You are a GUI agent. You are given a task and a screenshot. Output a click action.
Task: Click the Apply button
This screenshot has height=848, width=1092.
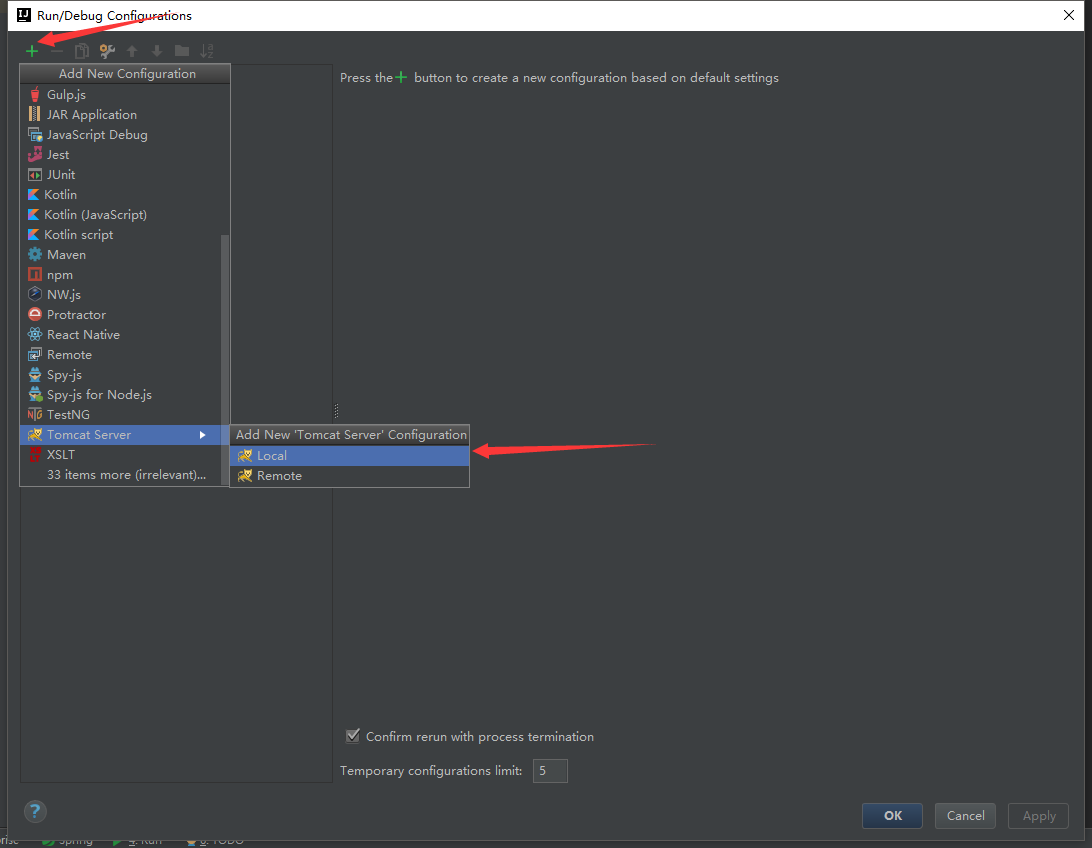[1038, 816]
